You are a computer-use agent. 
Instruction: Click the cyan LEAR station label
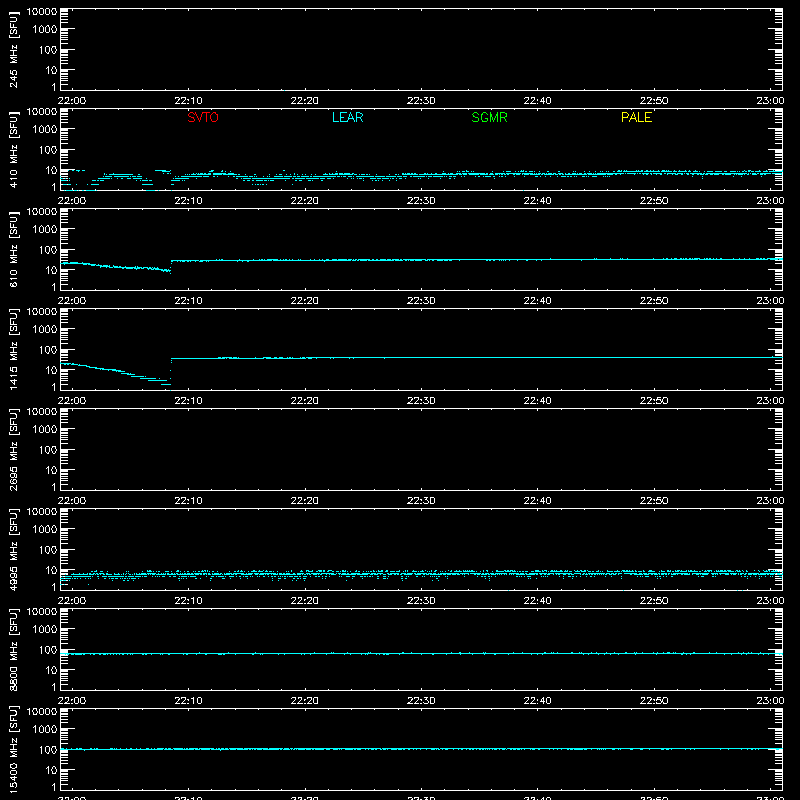[x=347, y=117]
